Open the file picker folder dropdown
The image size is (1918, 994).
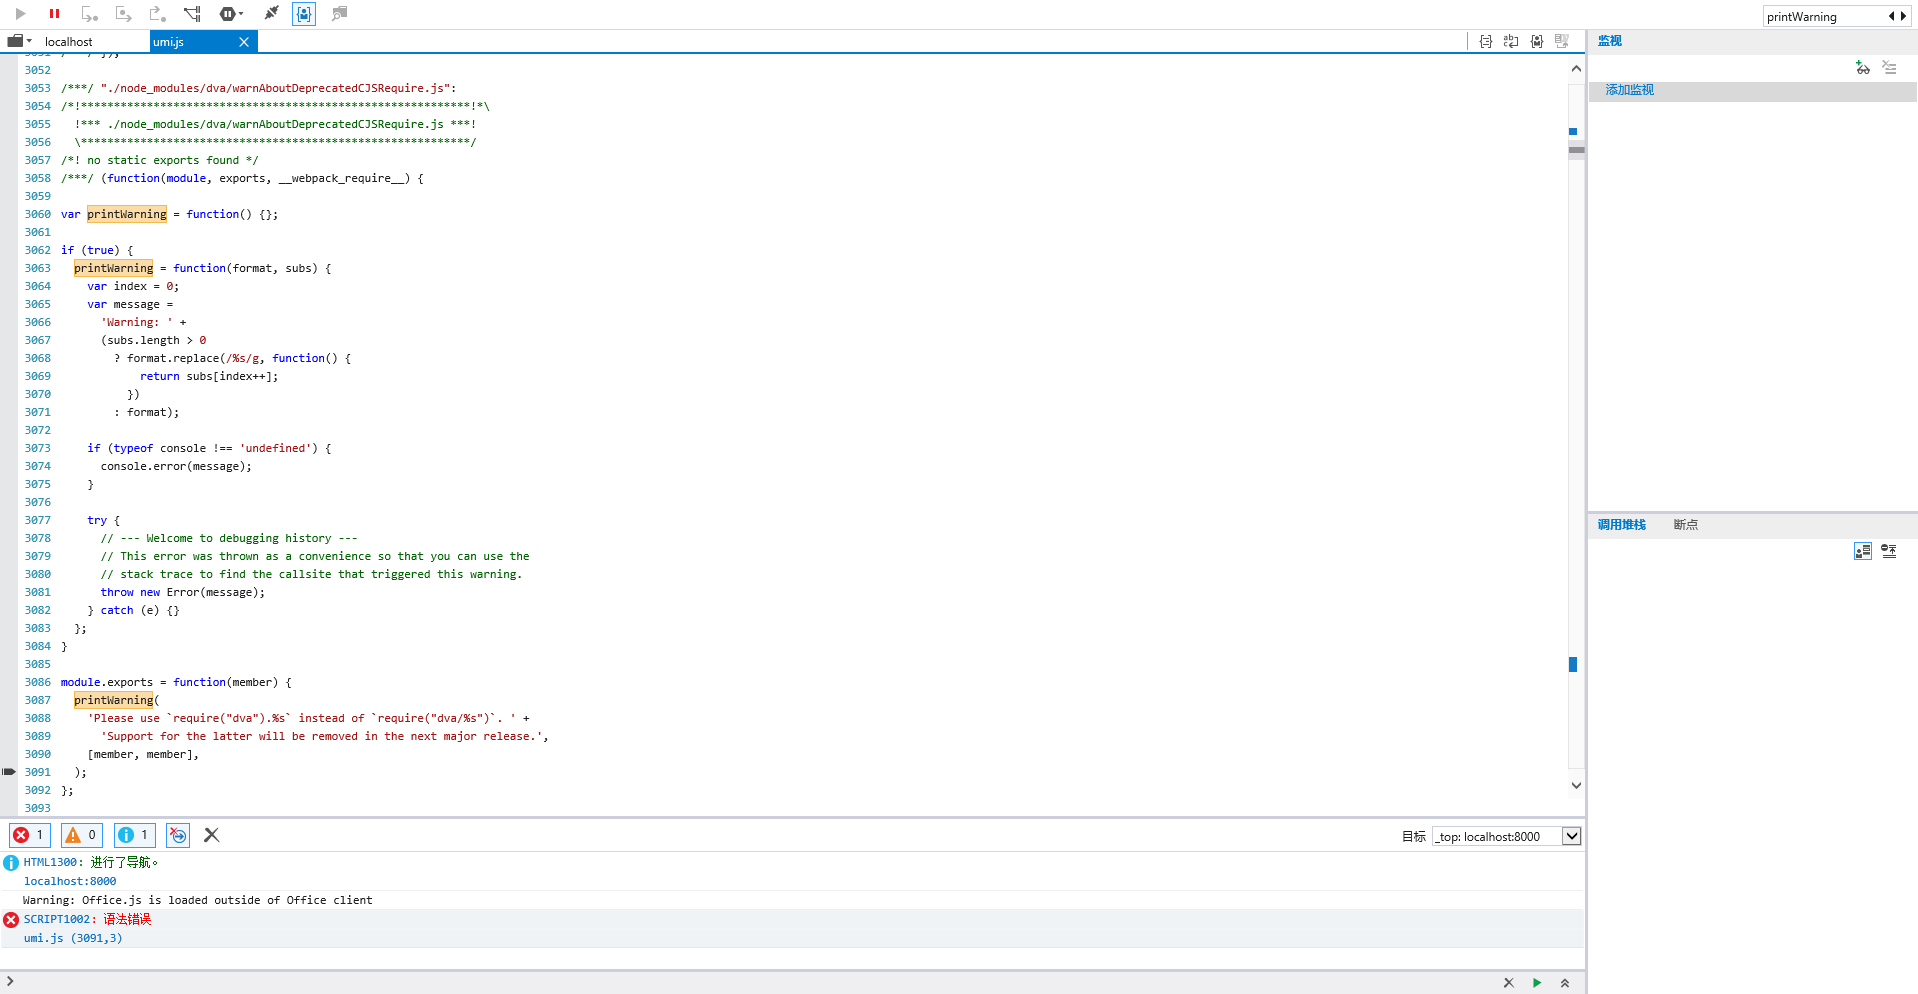coord(19,41)
